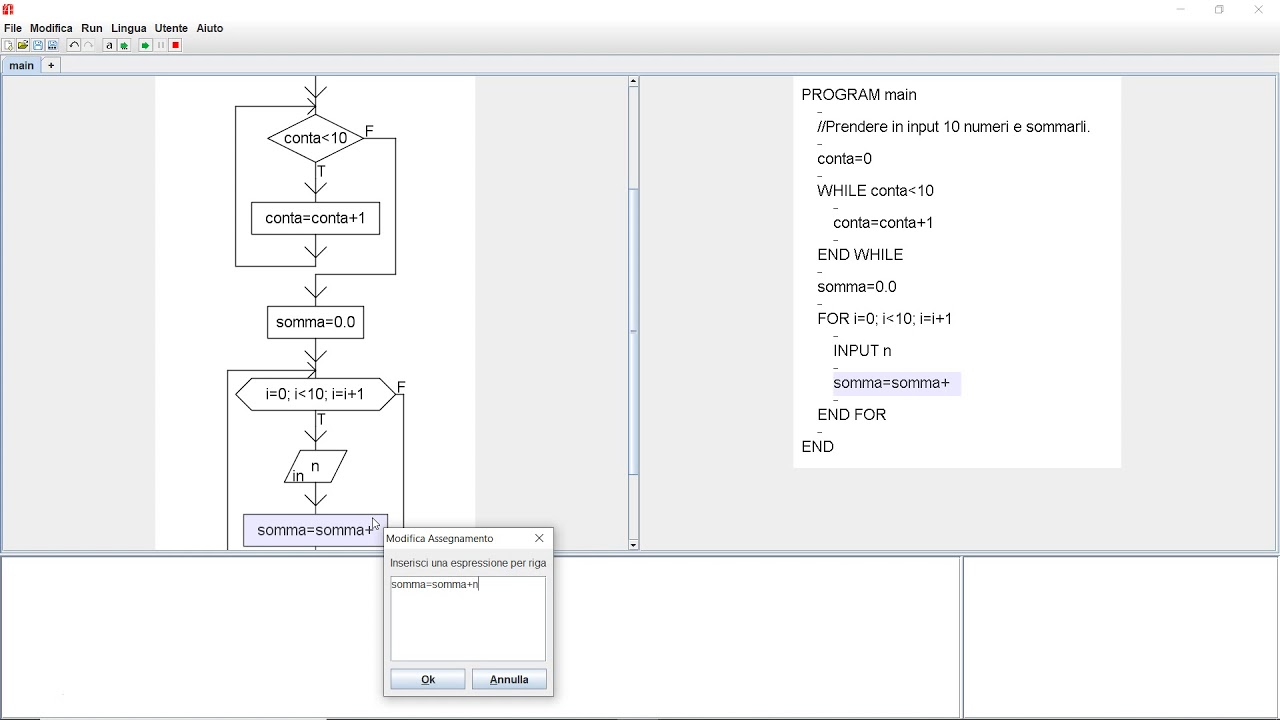Close the Modifica Assegnamento dialog

(x=540, y=538)
